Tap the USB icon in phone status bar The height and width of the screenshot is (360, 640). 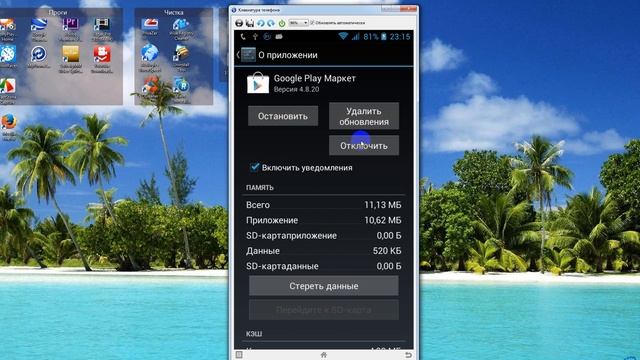point(255,37)
